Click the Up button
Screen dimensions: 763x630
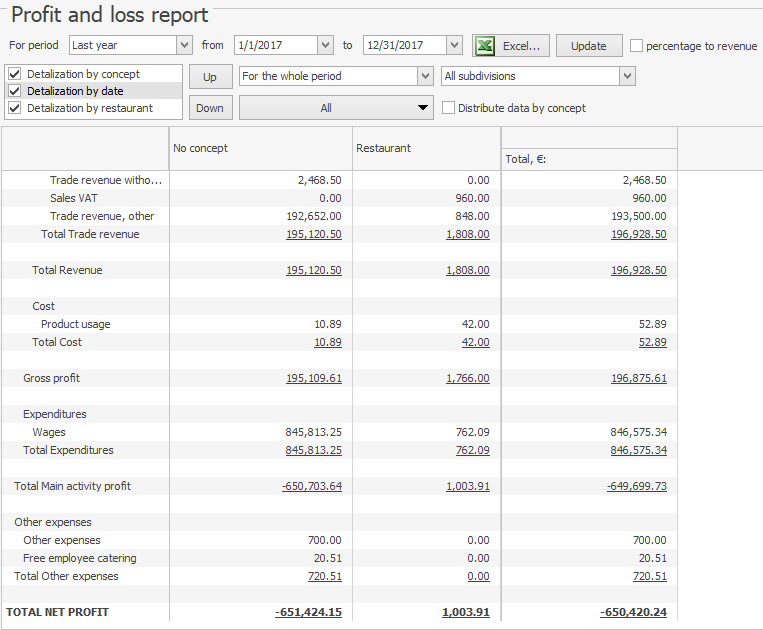pyautogui.click(x=210, y=77)
